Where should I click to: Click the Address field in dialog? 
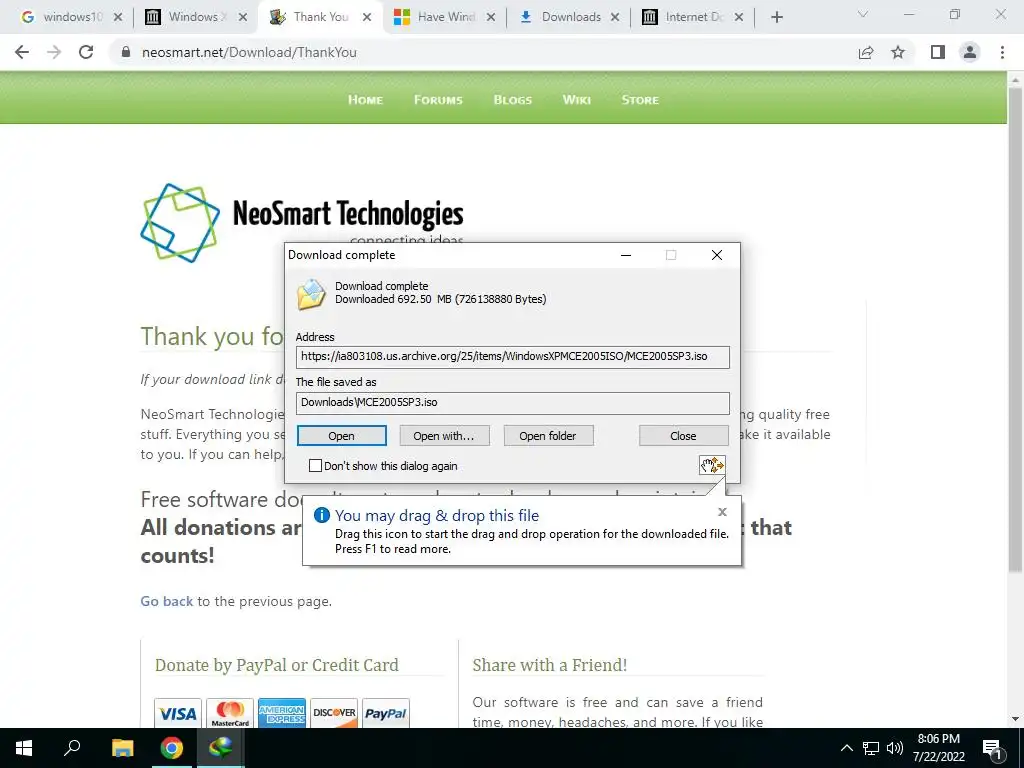pyautogui.click(x=513, y=357)
